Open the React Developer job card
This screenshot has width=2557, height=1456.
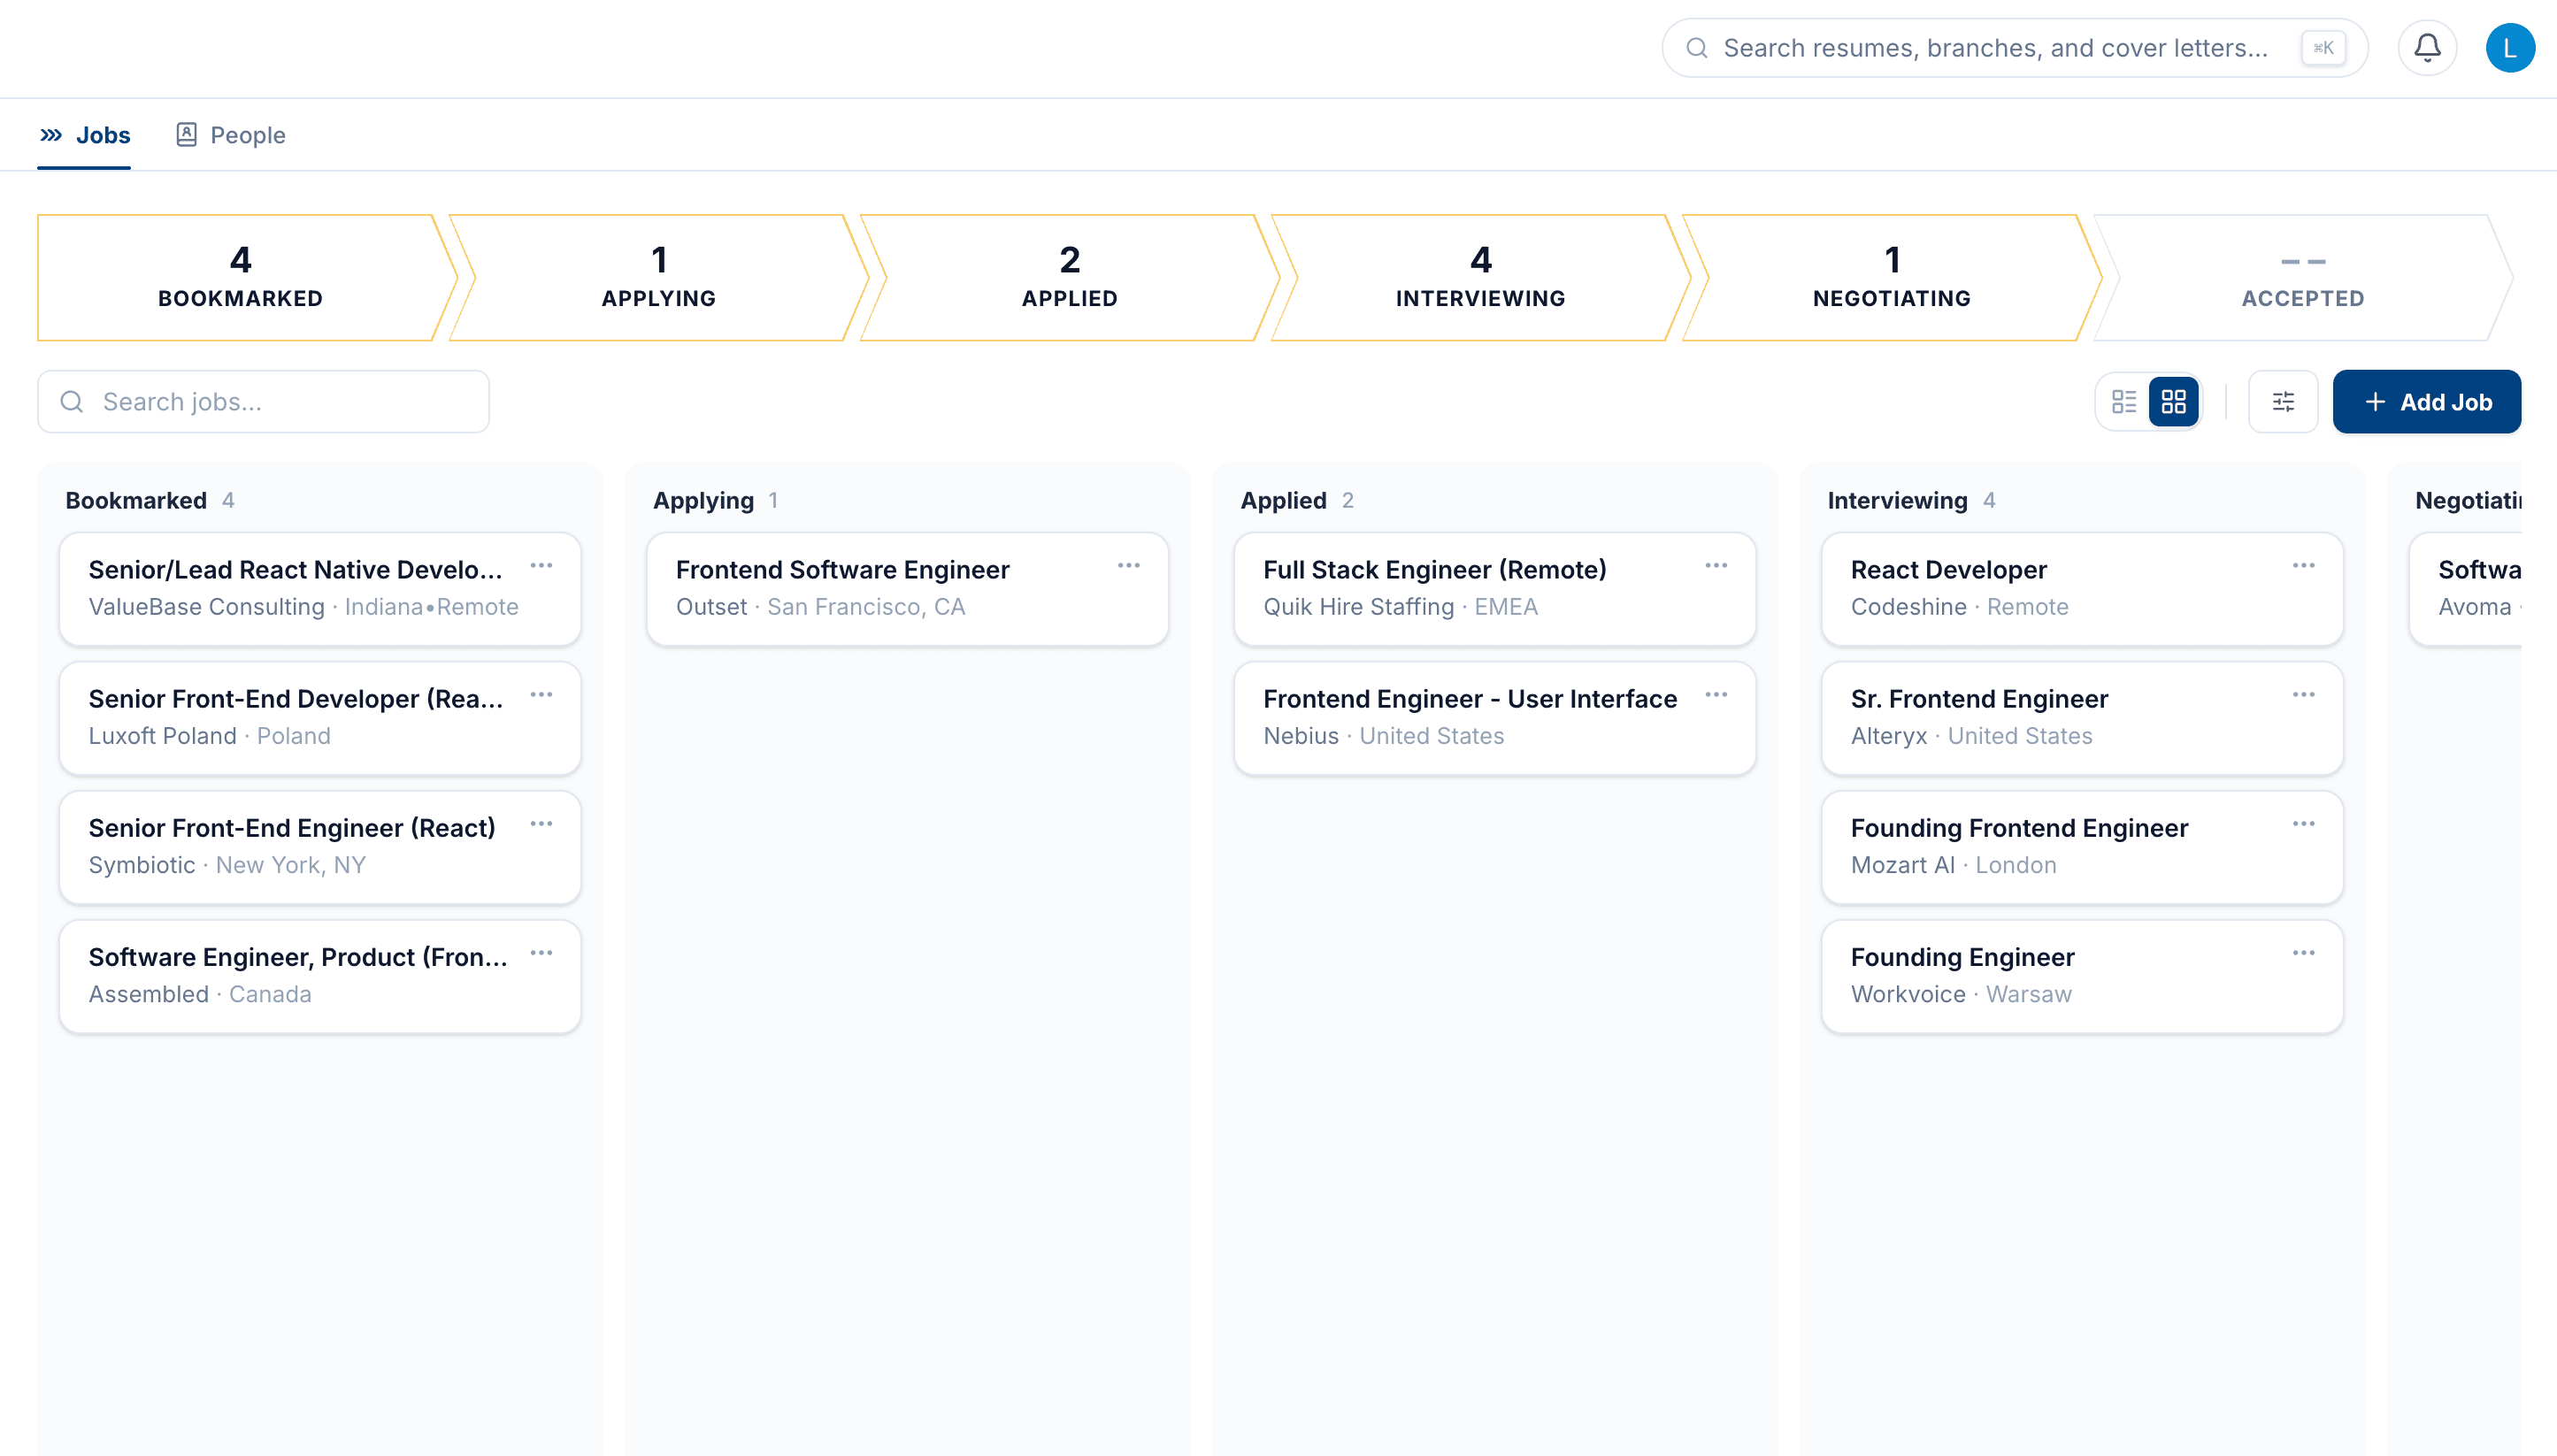click(x=2082, y=589)
